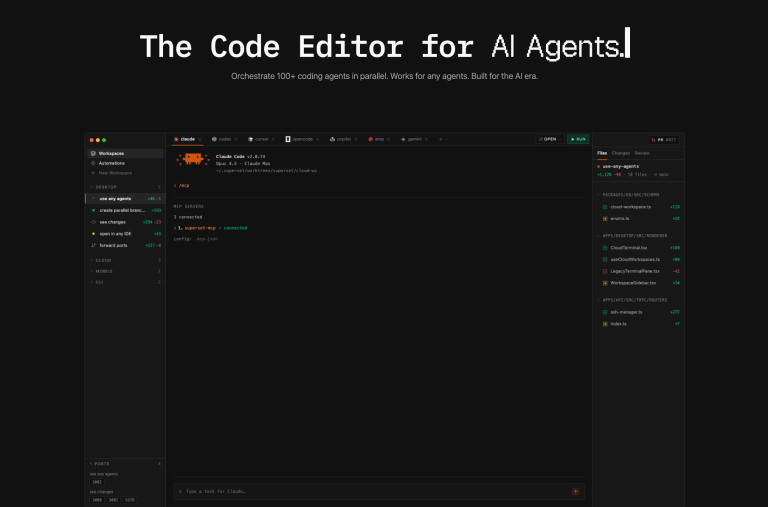Add a new agent tab with plus icon
The height and width of the screenshot is (507, 768).
(x=440, y=140)
